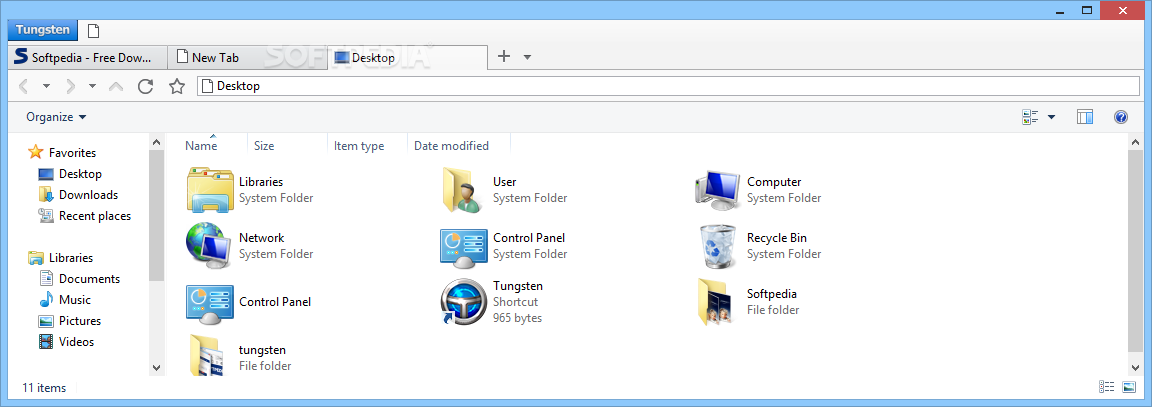Image resolution: width=1152 pixels, height=407 pixels.
Task: Open Videos library in navigation pane
Action: pyautogui.click(x=66, y=342)
